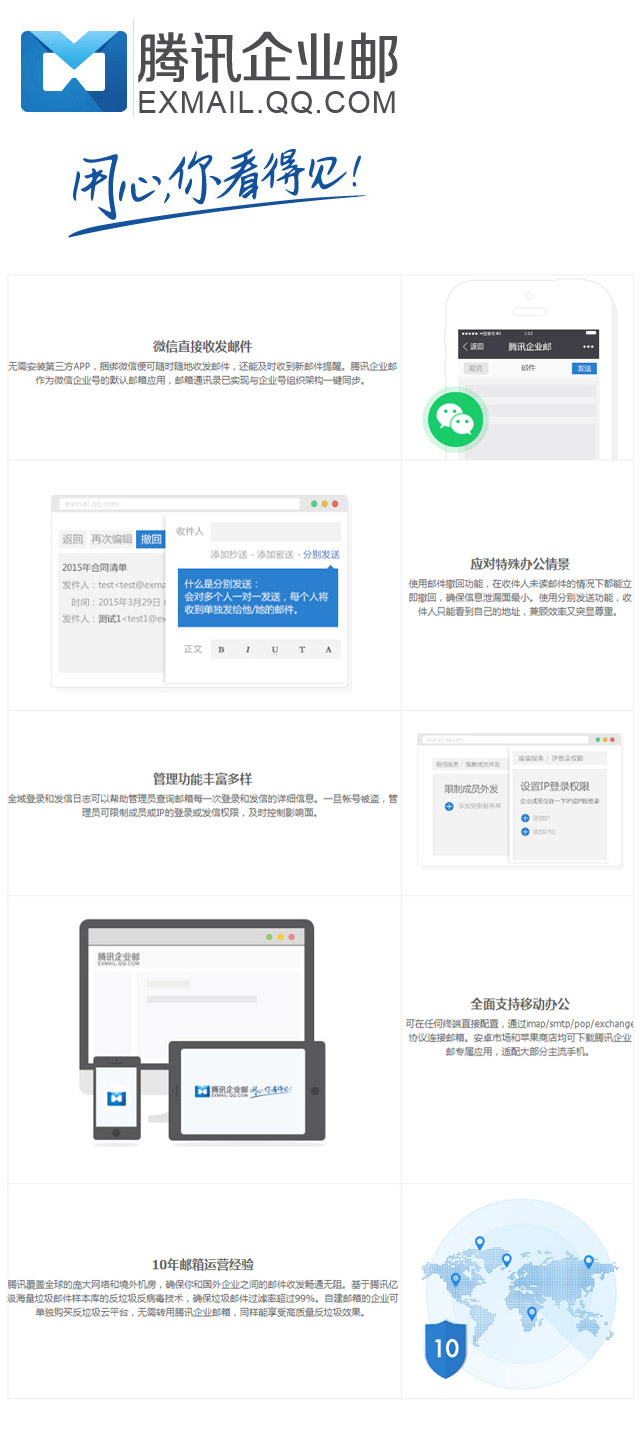
Task: Click the map pin over East Asia
Action: [x=588, y=1262]
